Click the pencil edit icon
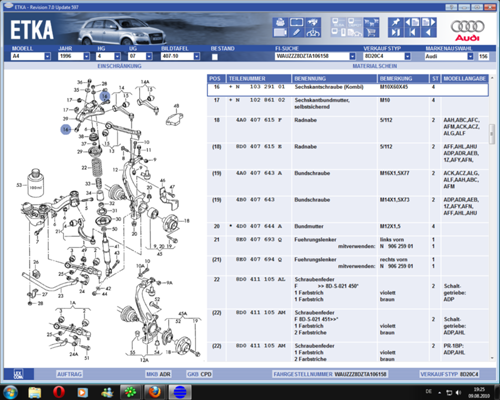The height and width of the screenshot is (400, 500). [x=296, y=32]
